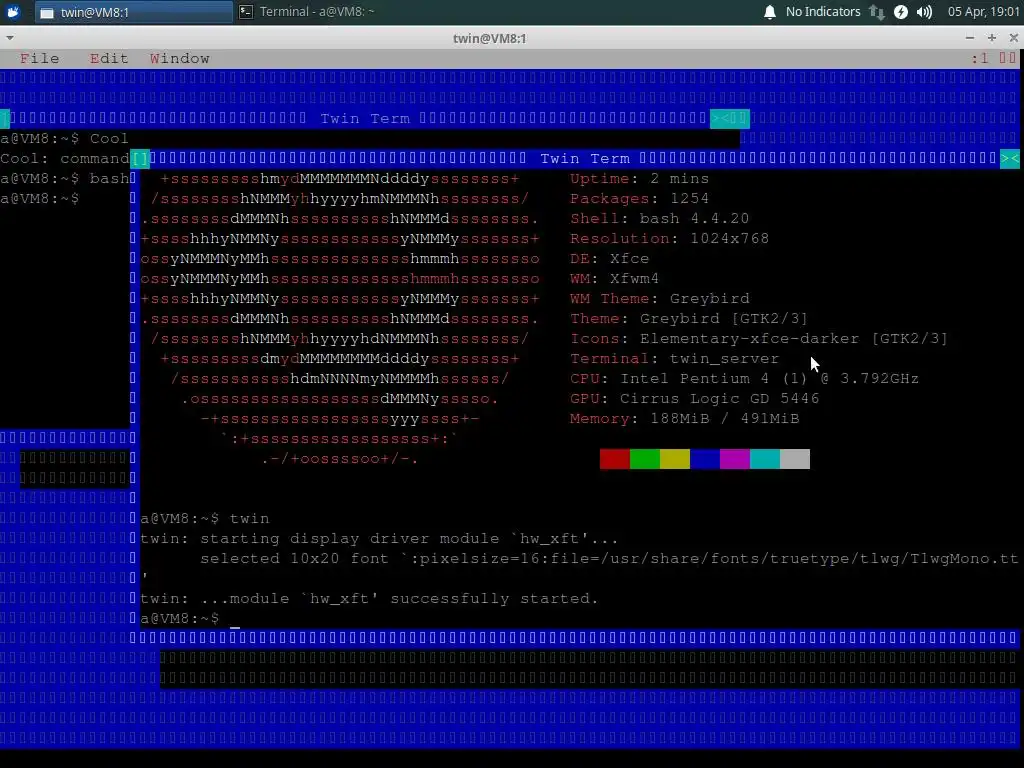
Task: Click the 'hw_xft successfully started' line
Action: coord(370,599)
